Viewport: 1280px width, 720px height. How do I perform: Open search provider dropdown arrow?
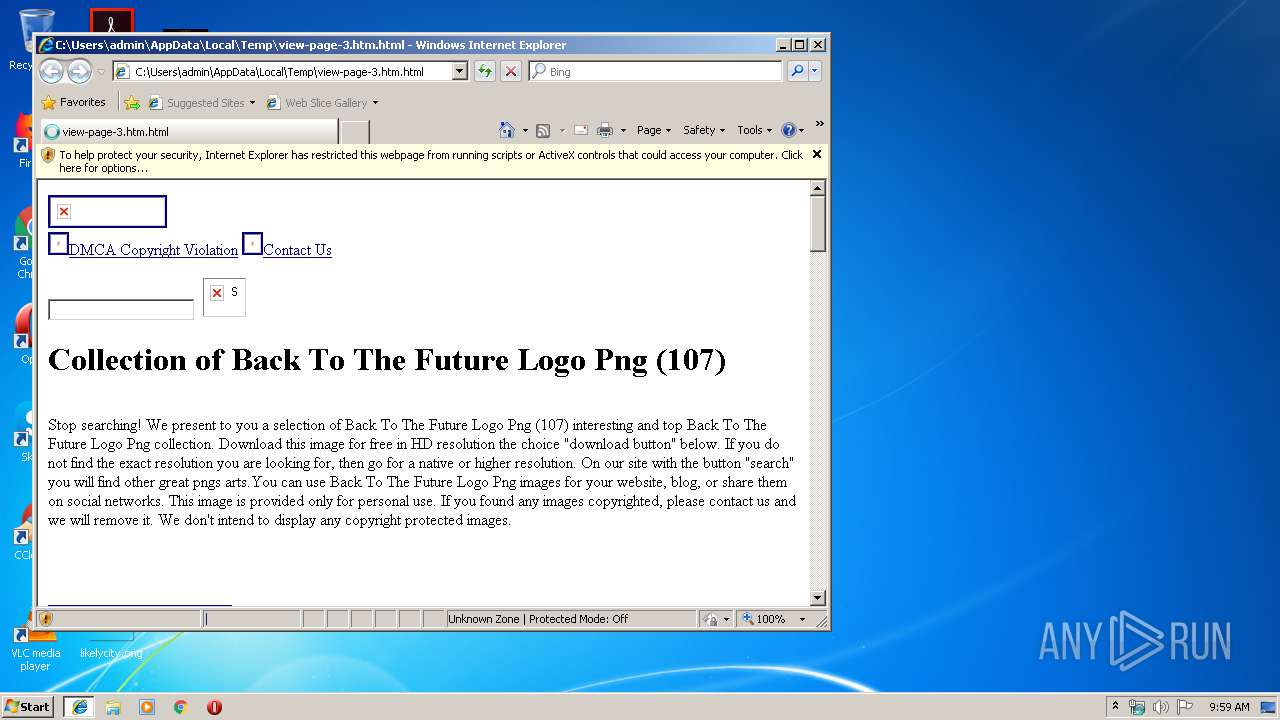click(x=815, y=71)
